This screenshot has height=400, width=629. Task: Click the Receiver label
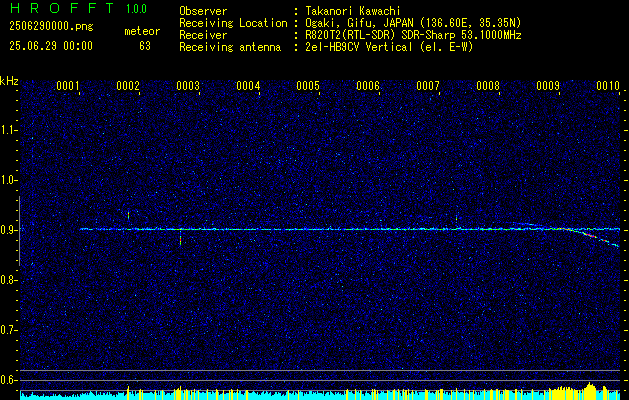point(203,35)
